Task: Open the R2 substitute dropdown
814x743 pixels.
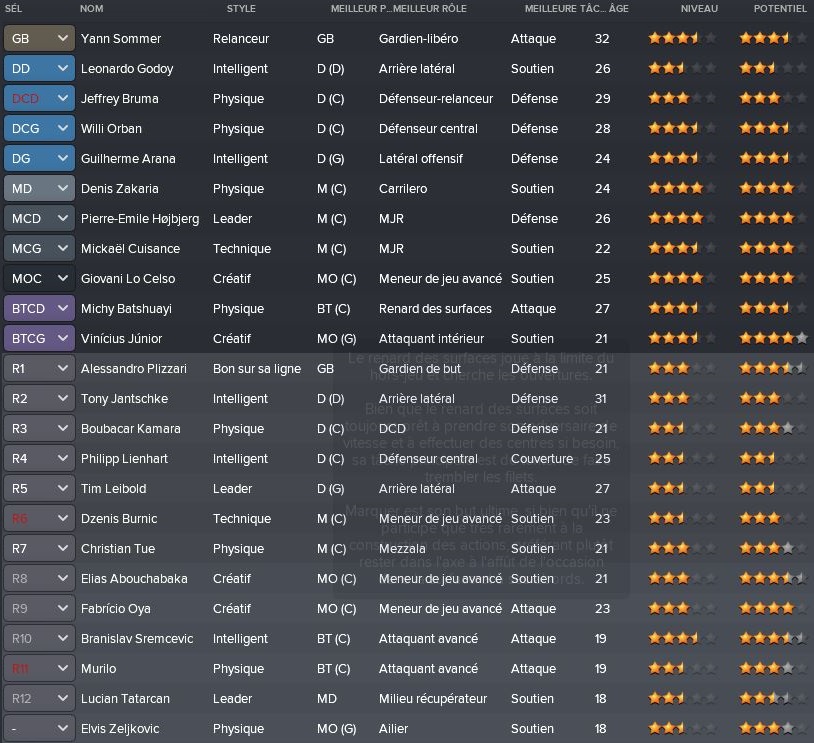Action: click(39, 399)
